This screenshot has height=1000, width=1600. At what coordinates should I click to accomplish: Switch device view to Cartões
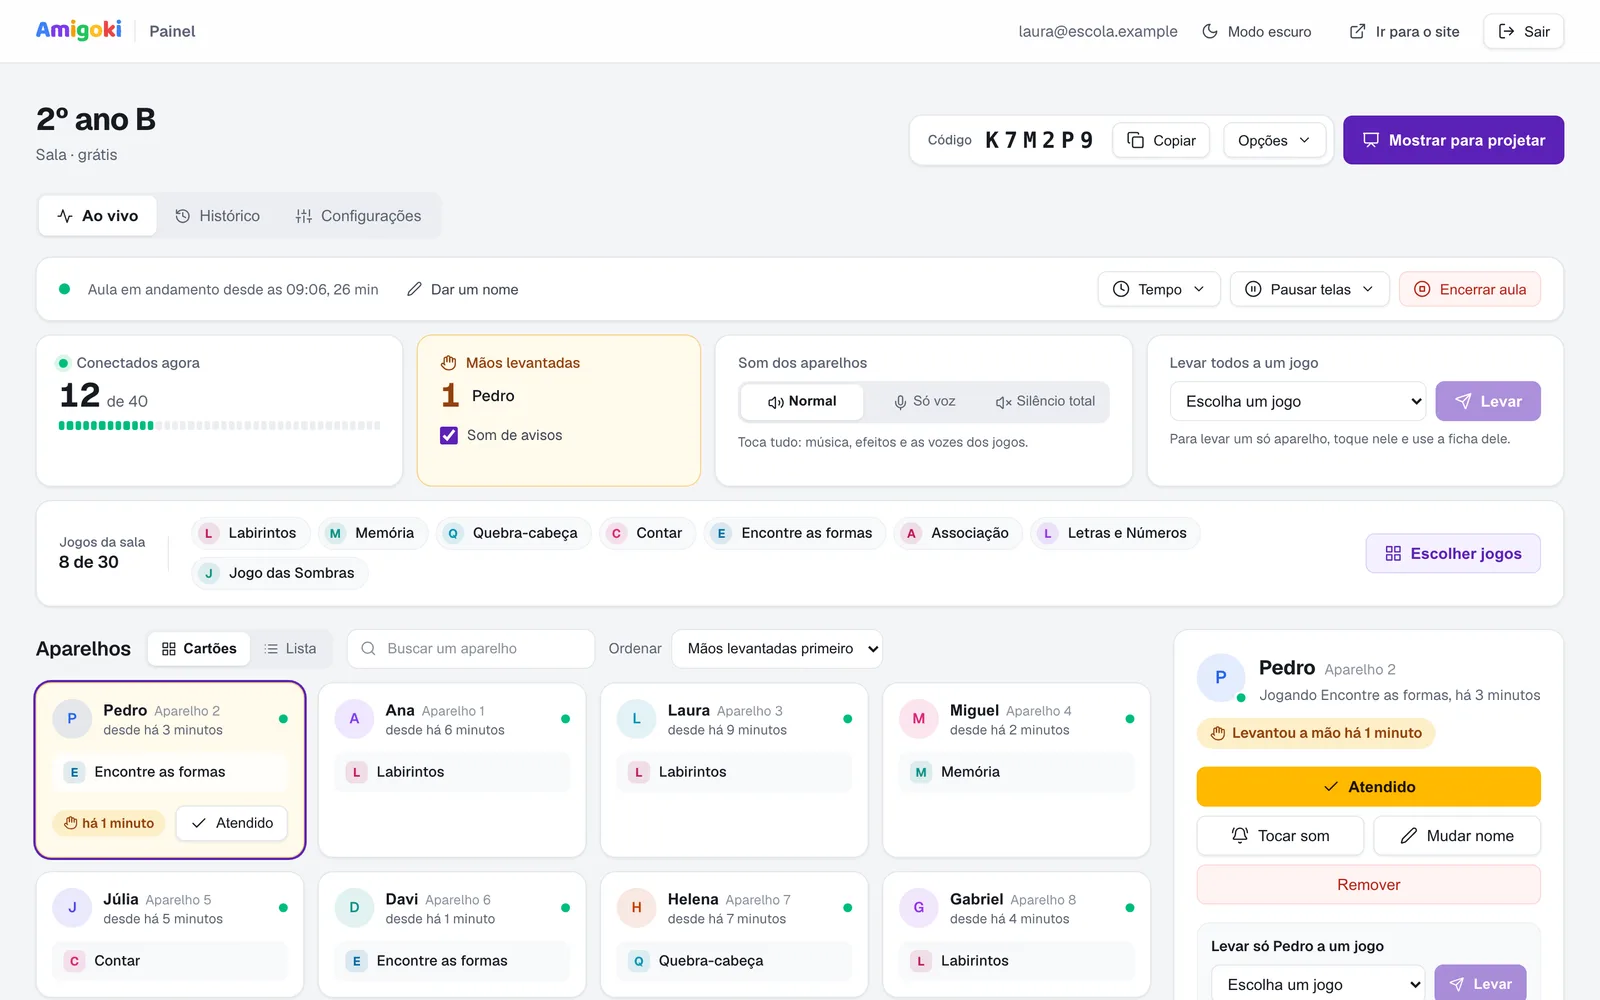coord(199,648)
